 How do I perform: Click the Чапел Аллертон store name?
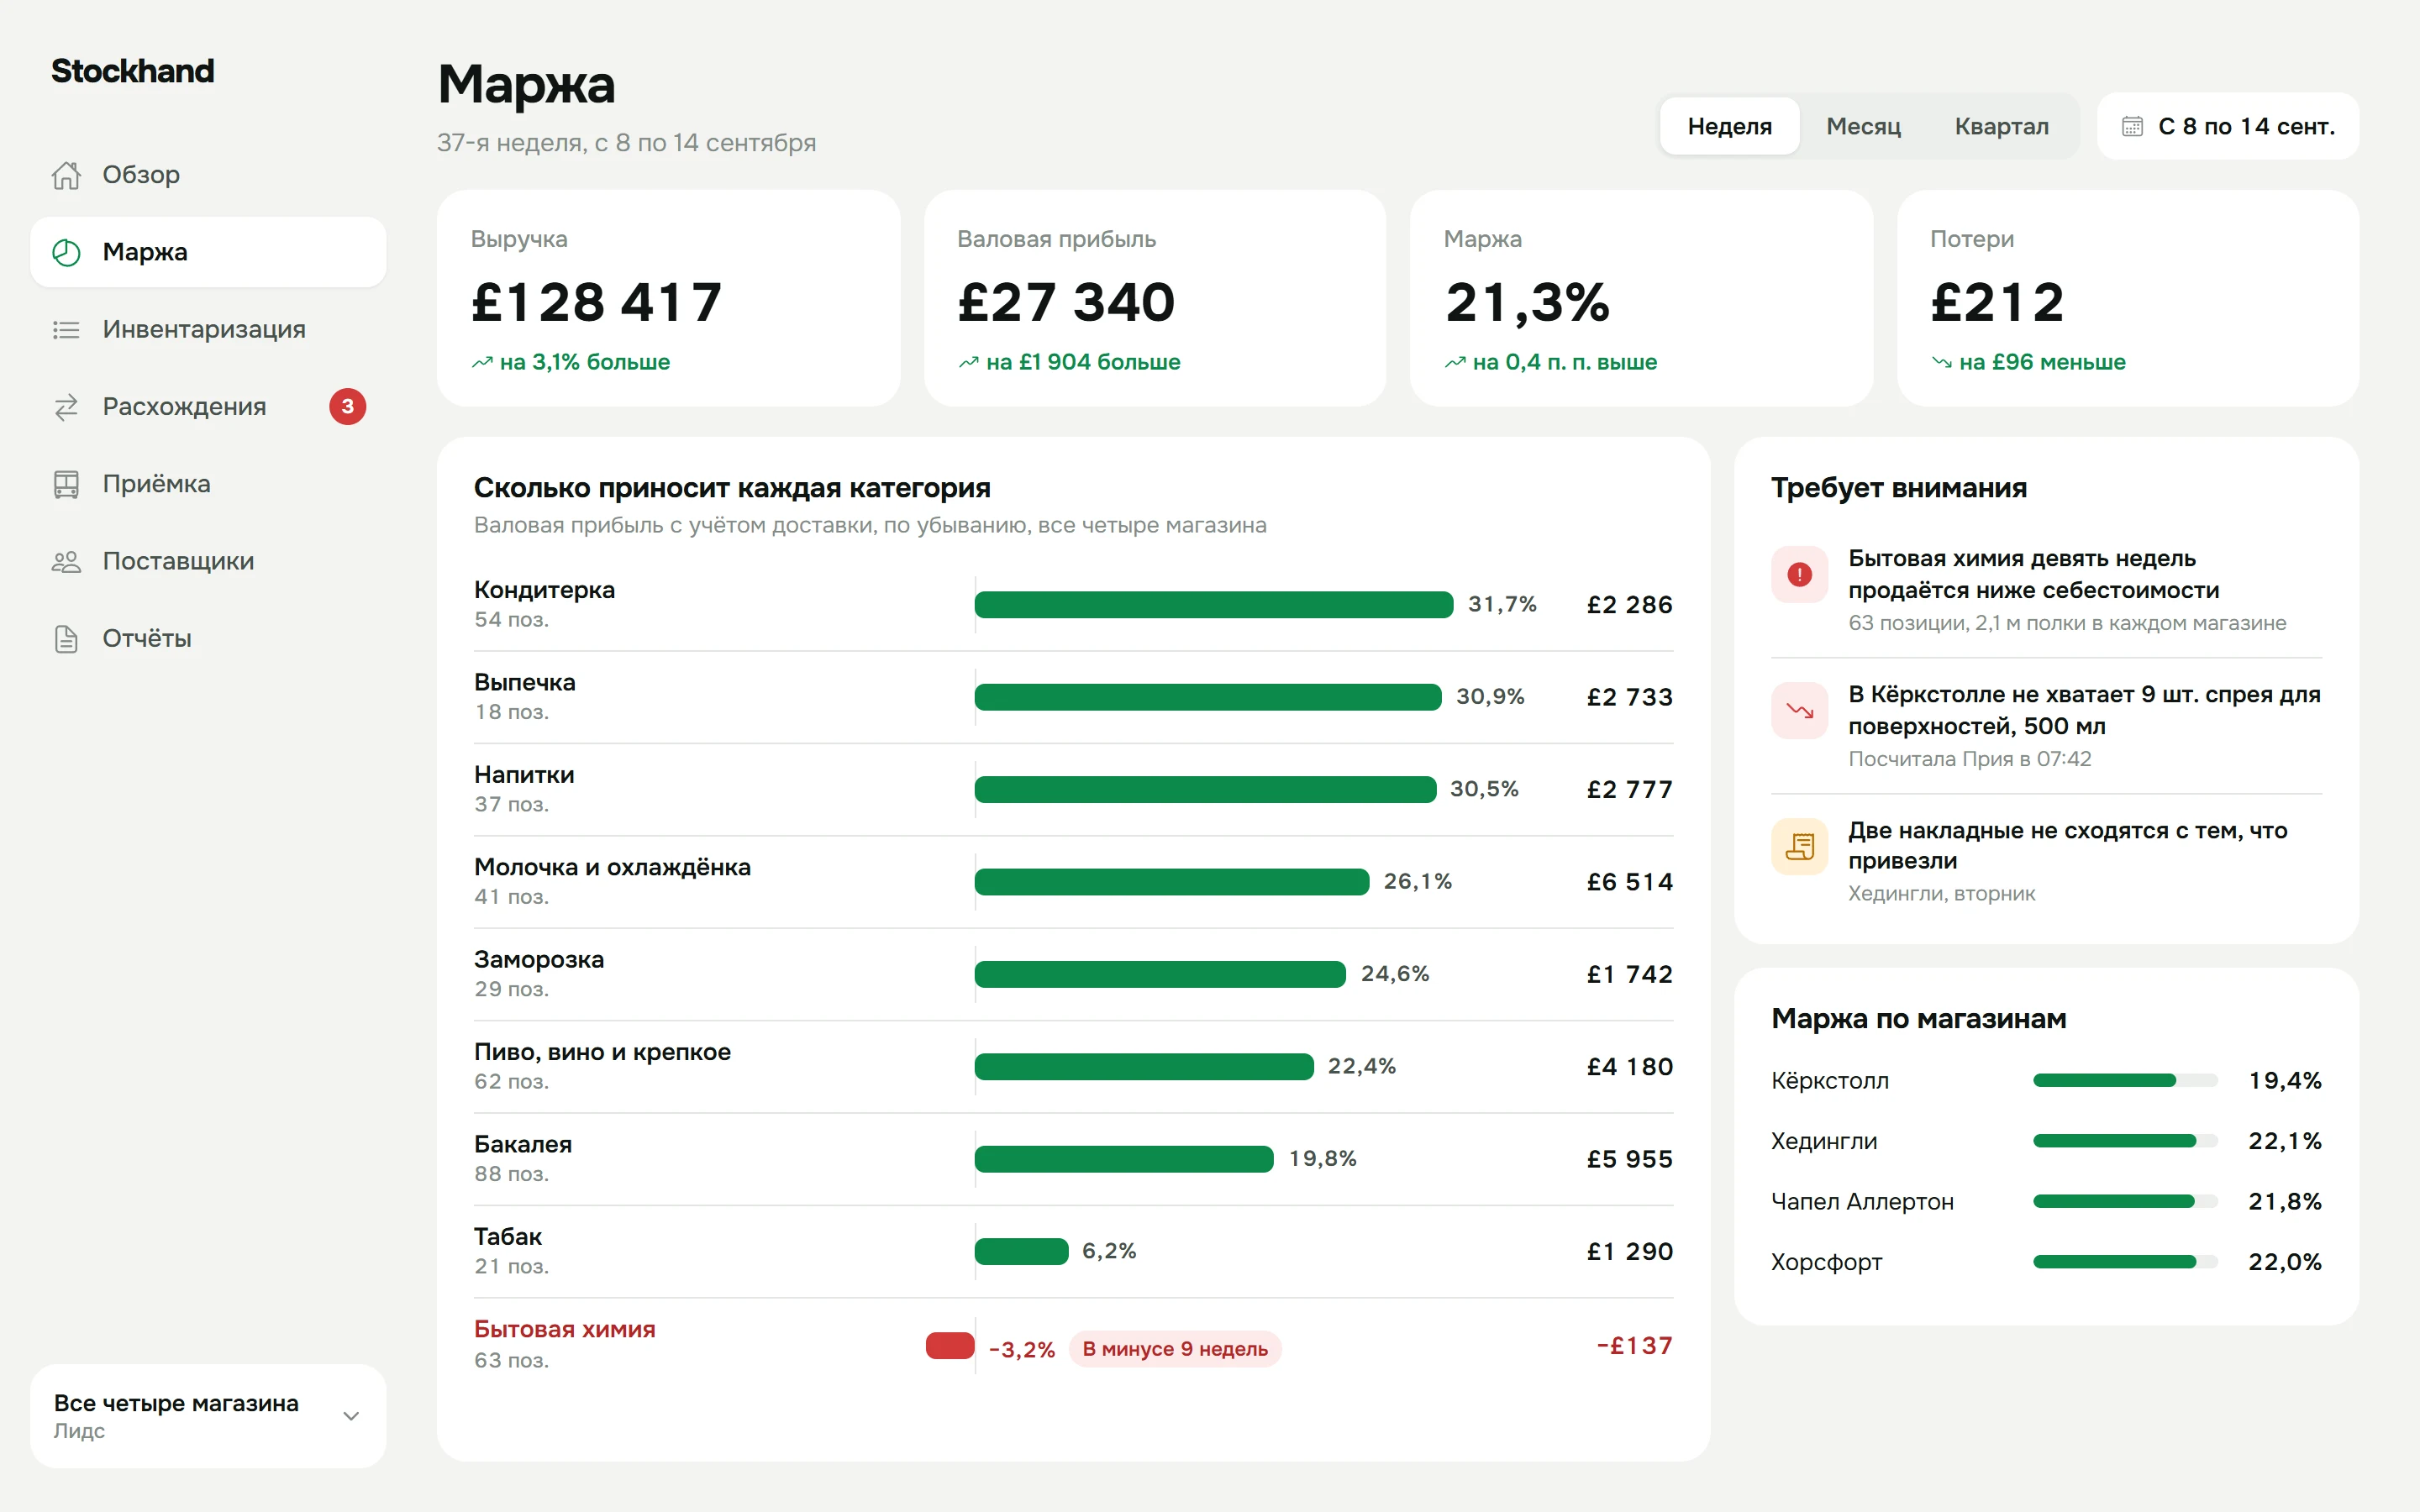coord(1862,1201)
